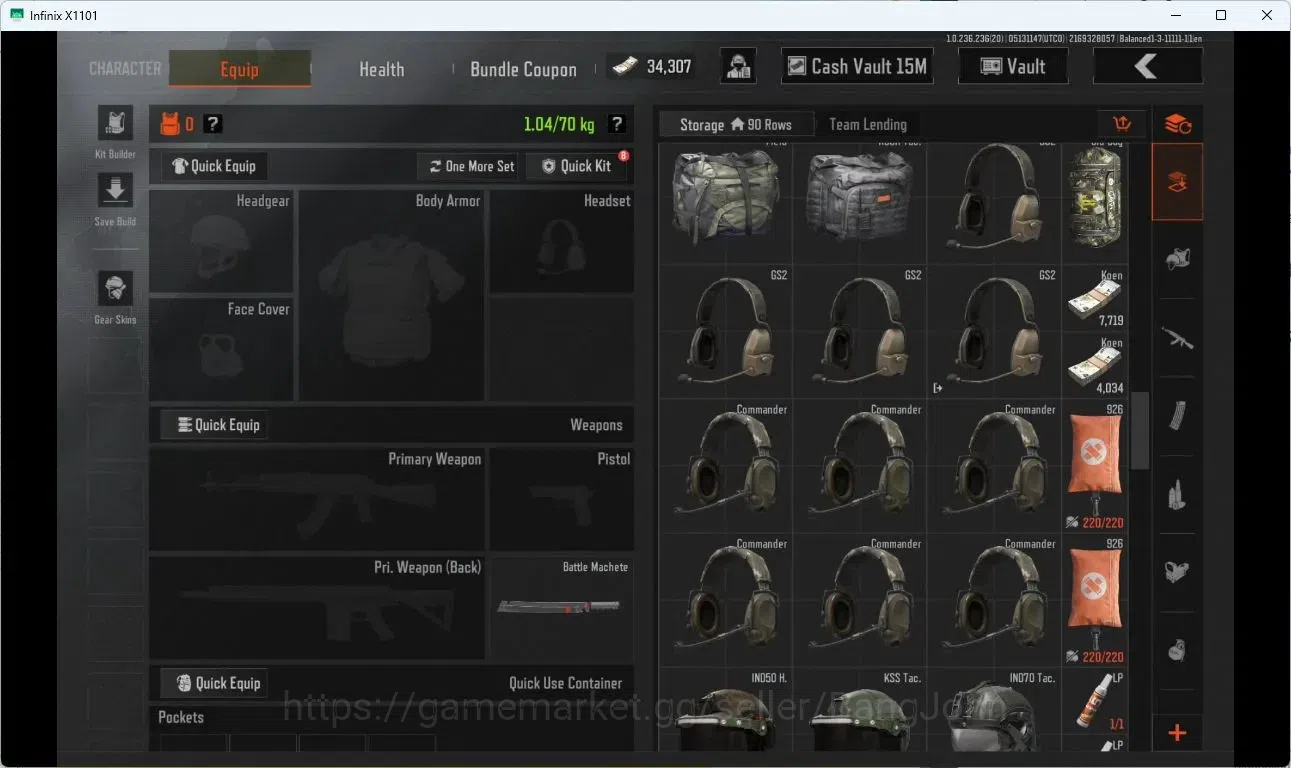The width and height of the screenshot is (1291, 768).
Task: Select the empty Headgear slot
Action: (221, 240)
